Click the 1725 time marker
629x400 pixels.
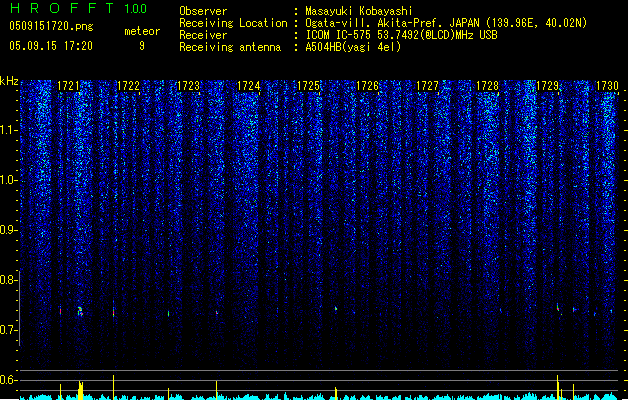pyautogui.click(x=308, y=86)
